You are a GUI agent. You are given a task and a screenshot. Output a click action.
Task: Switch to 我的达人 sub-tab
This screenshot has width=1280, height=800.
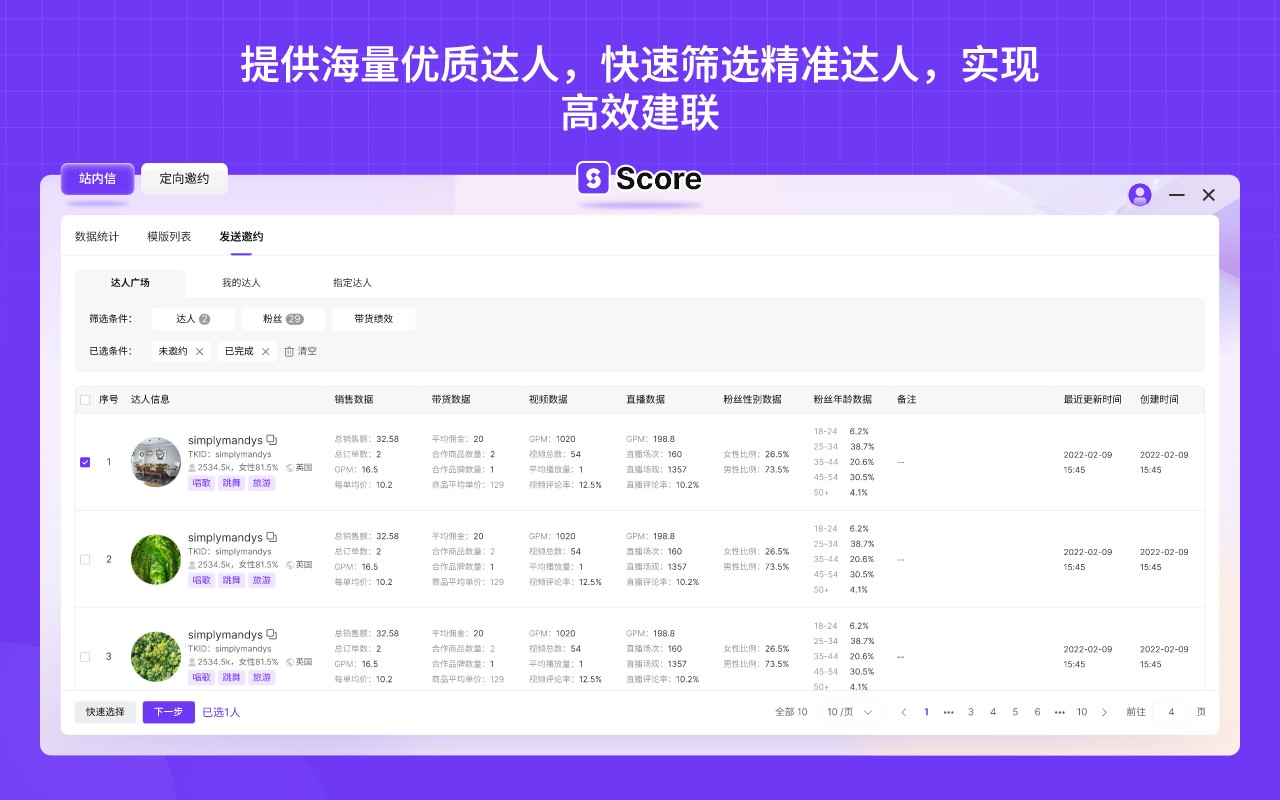241,283
